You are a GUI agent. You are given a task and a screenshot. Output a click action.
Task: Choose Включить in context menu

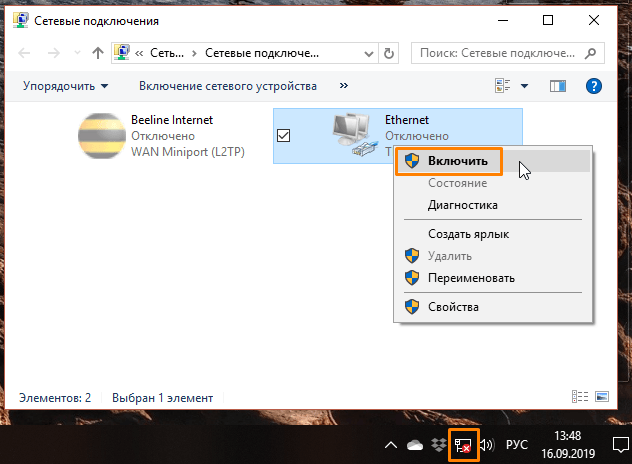tap(493, 161)
